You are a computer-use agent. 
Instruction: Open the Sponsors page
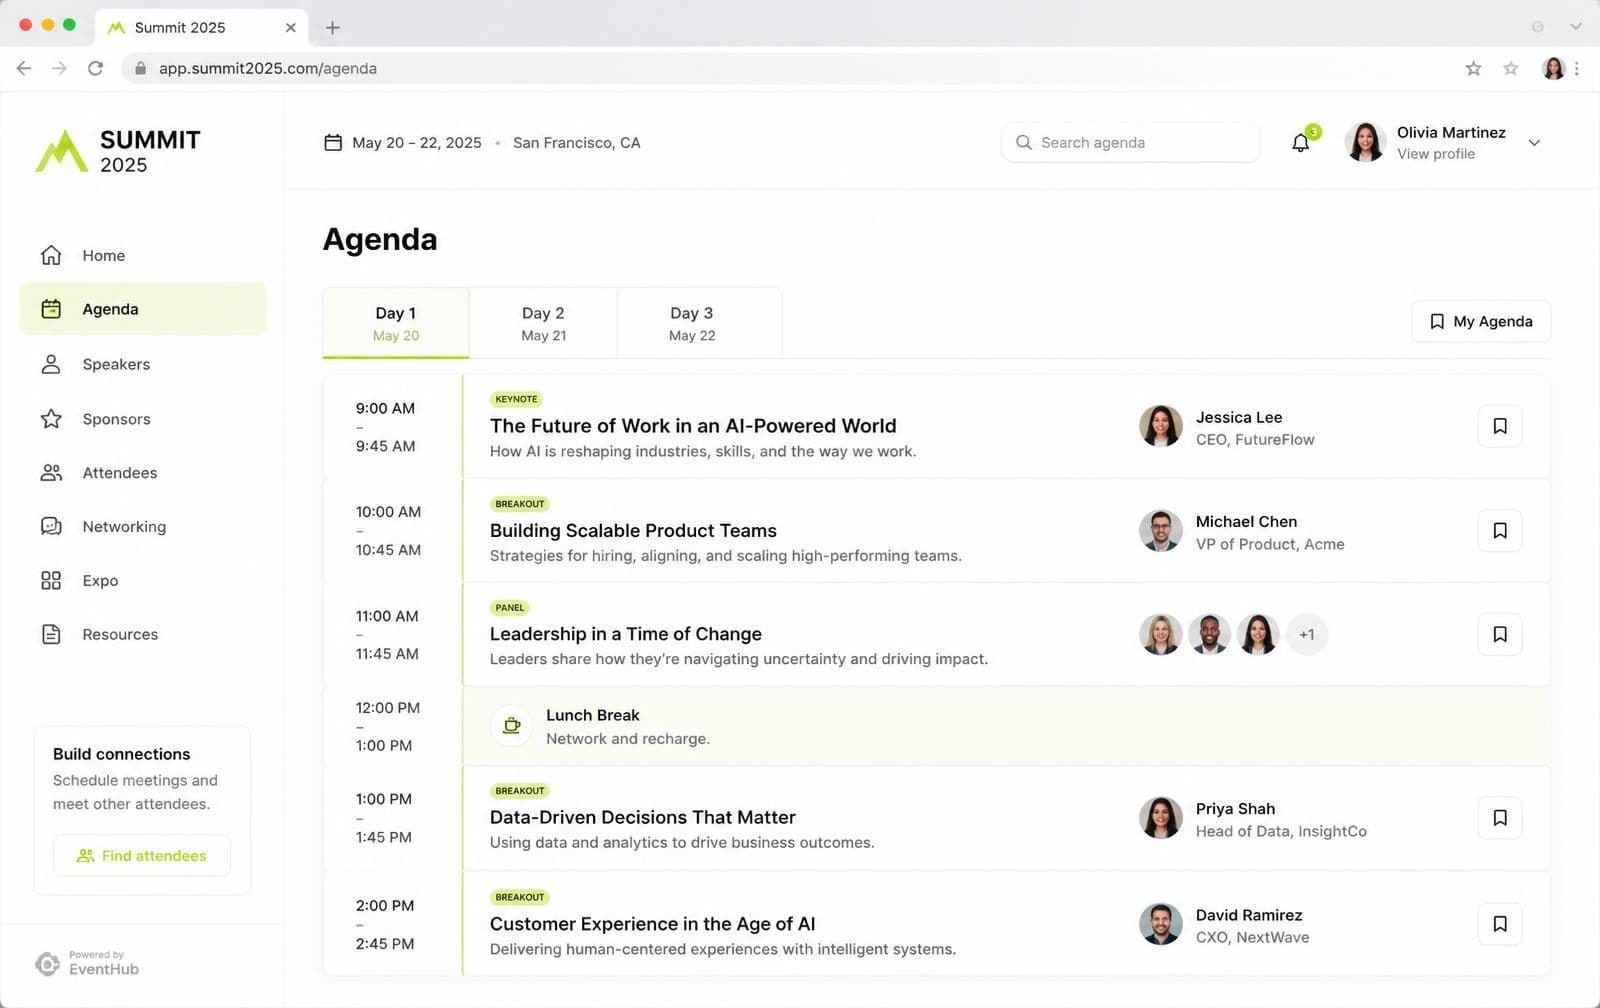tap(143, 419)
